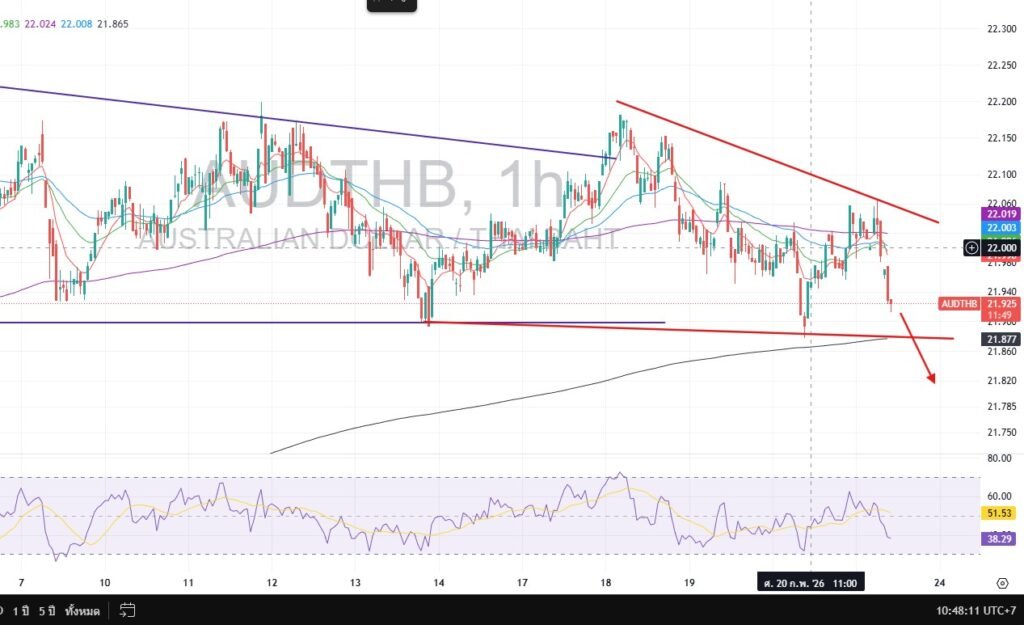Select the 1 ปี time range
Viewport: 1024px width, 625px height.
click(x=22, y=609)
